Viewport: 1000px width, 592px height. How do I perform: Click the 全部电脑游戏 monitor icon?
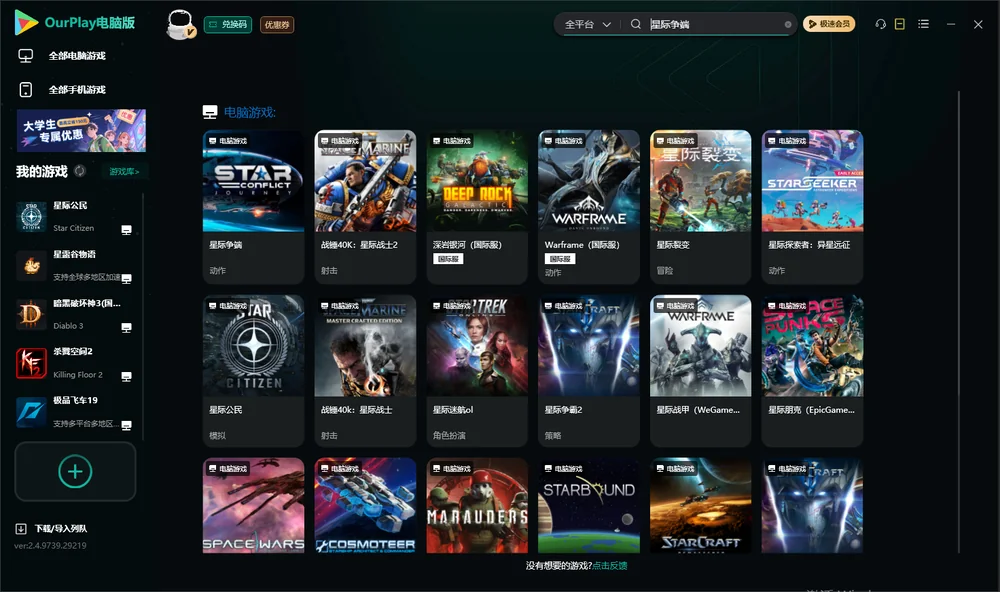tap(26, 56)
